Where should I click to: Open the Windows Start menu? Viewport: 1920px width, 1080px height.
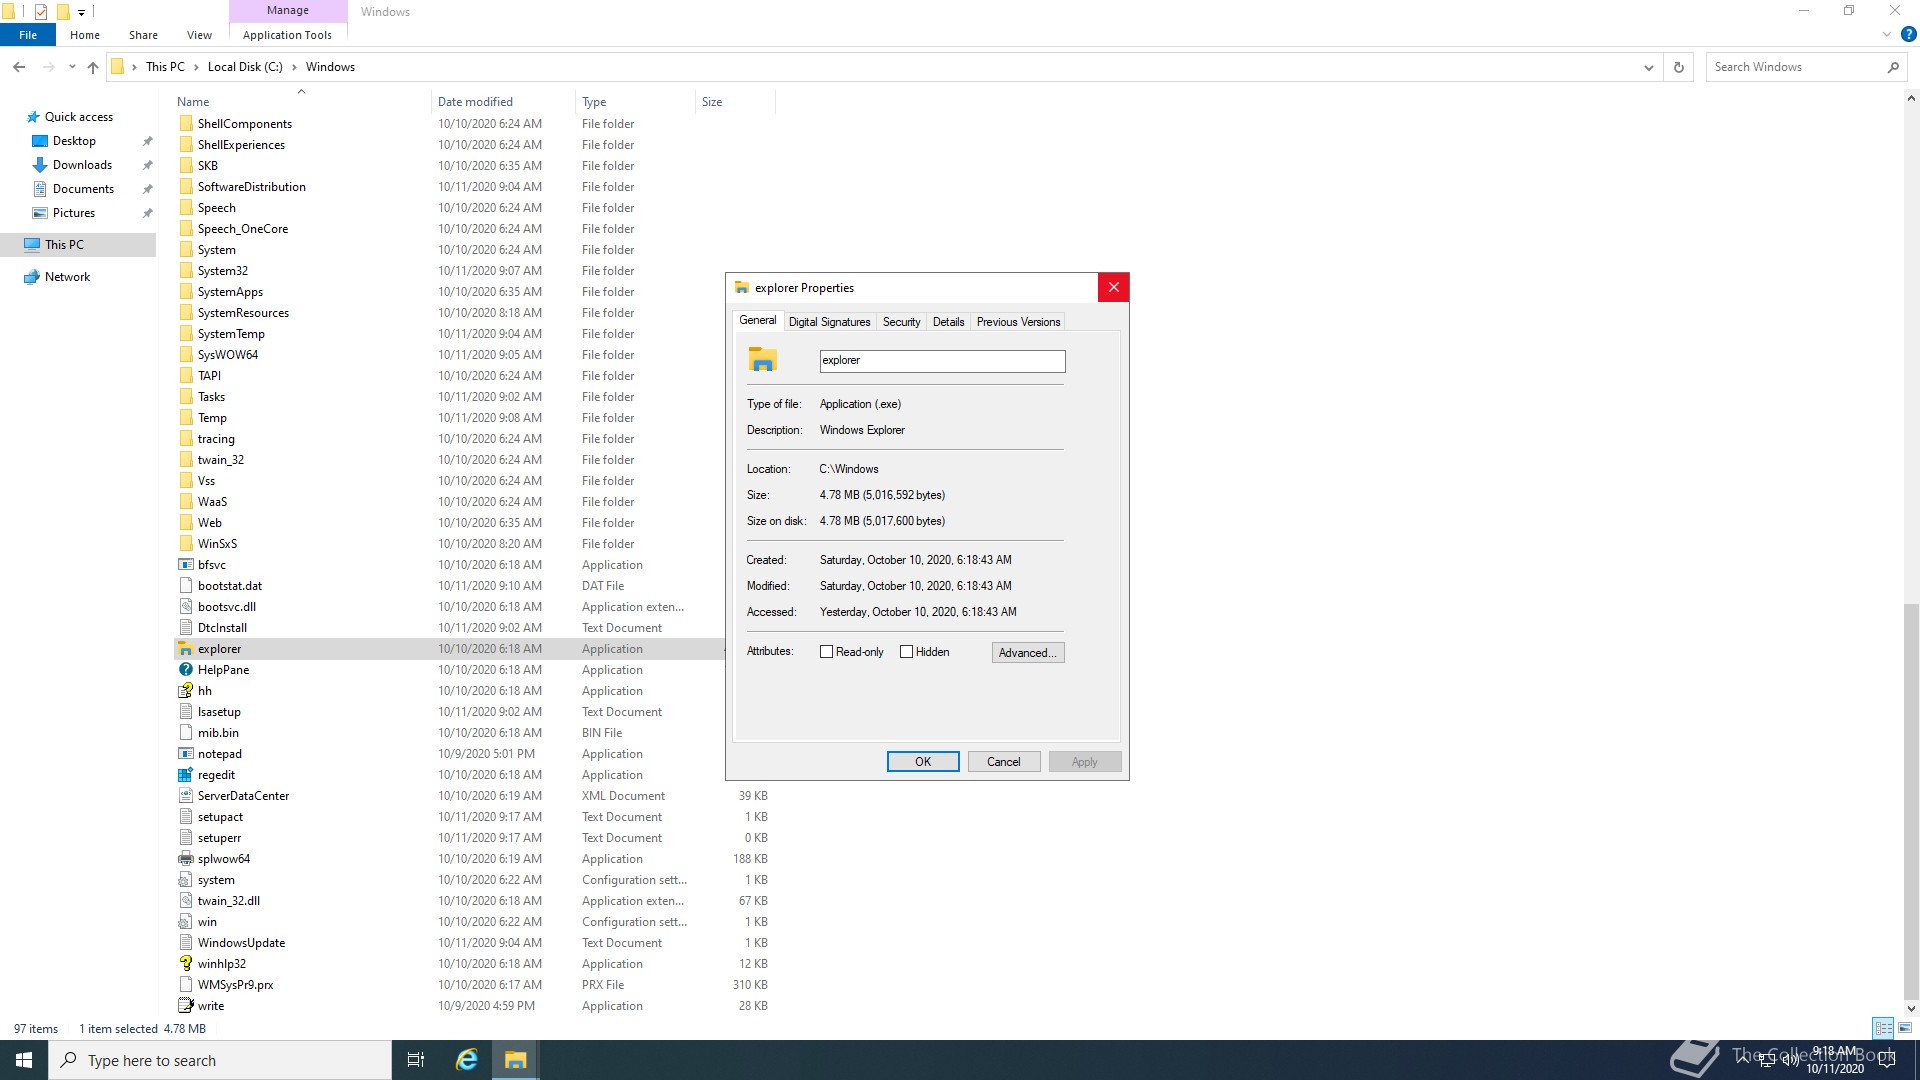(24, 1060)
